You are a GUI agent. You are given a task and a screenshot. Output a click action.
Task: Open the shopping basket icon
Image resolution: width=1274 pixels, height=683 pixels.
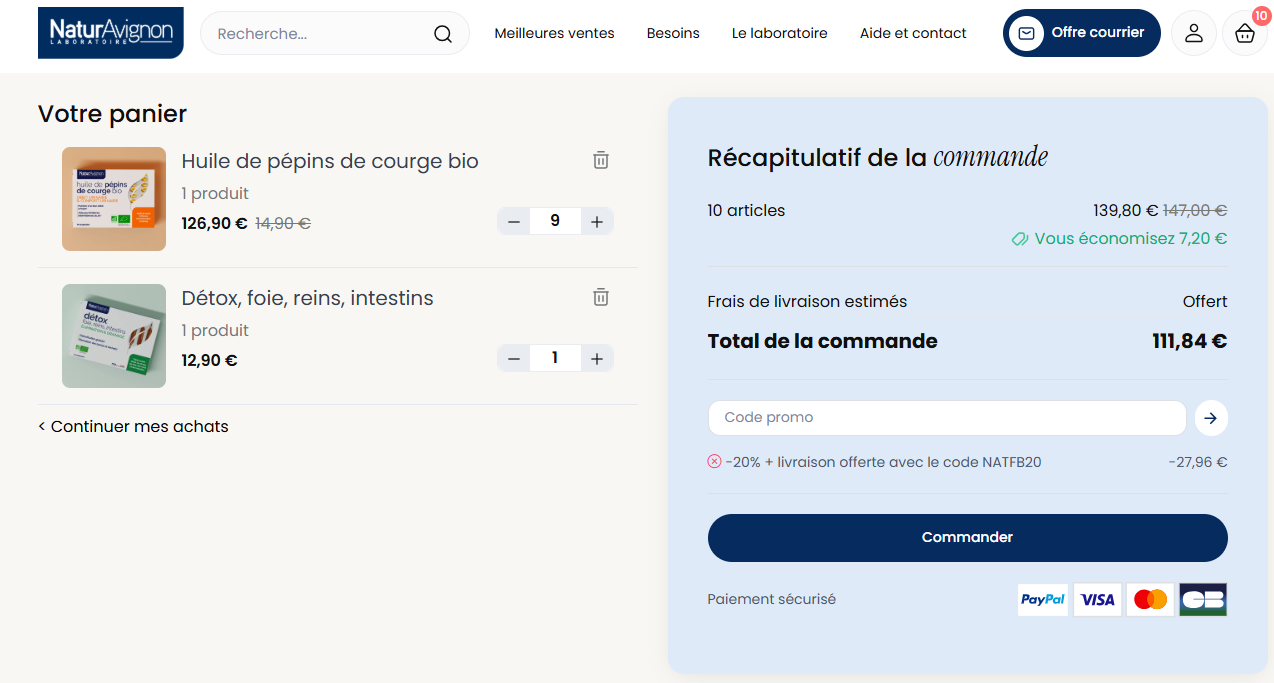[1244, 35]
